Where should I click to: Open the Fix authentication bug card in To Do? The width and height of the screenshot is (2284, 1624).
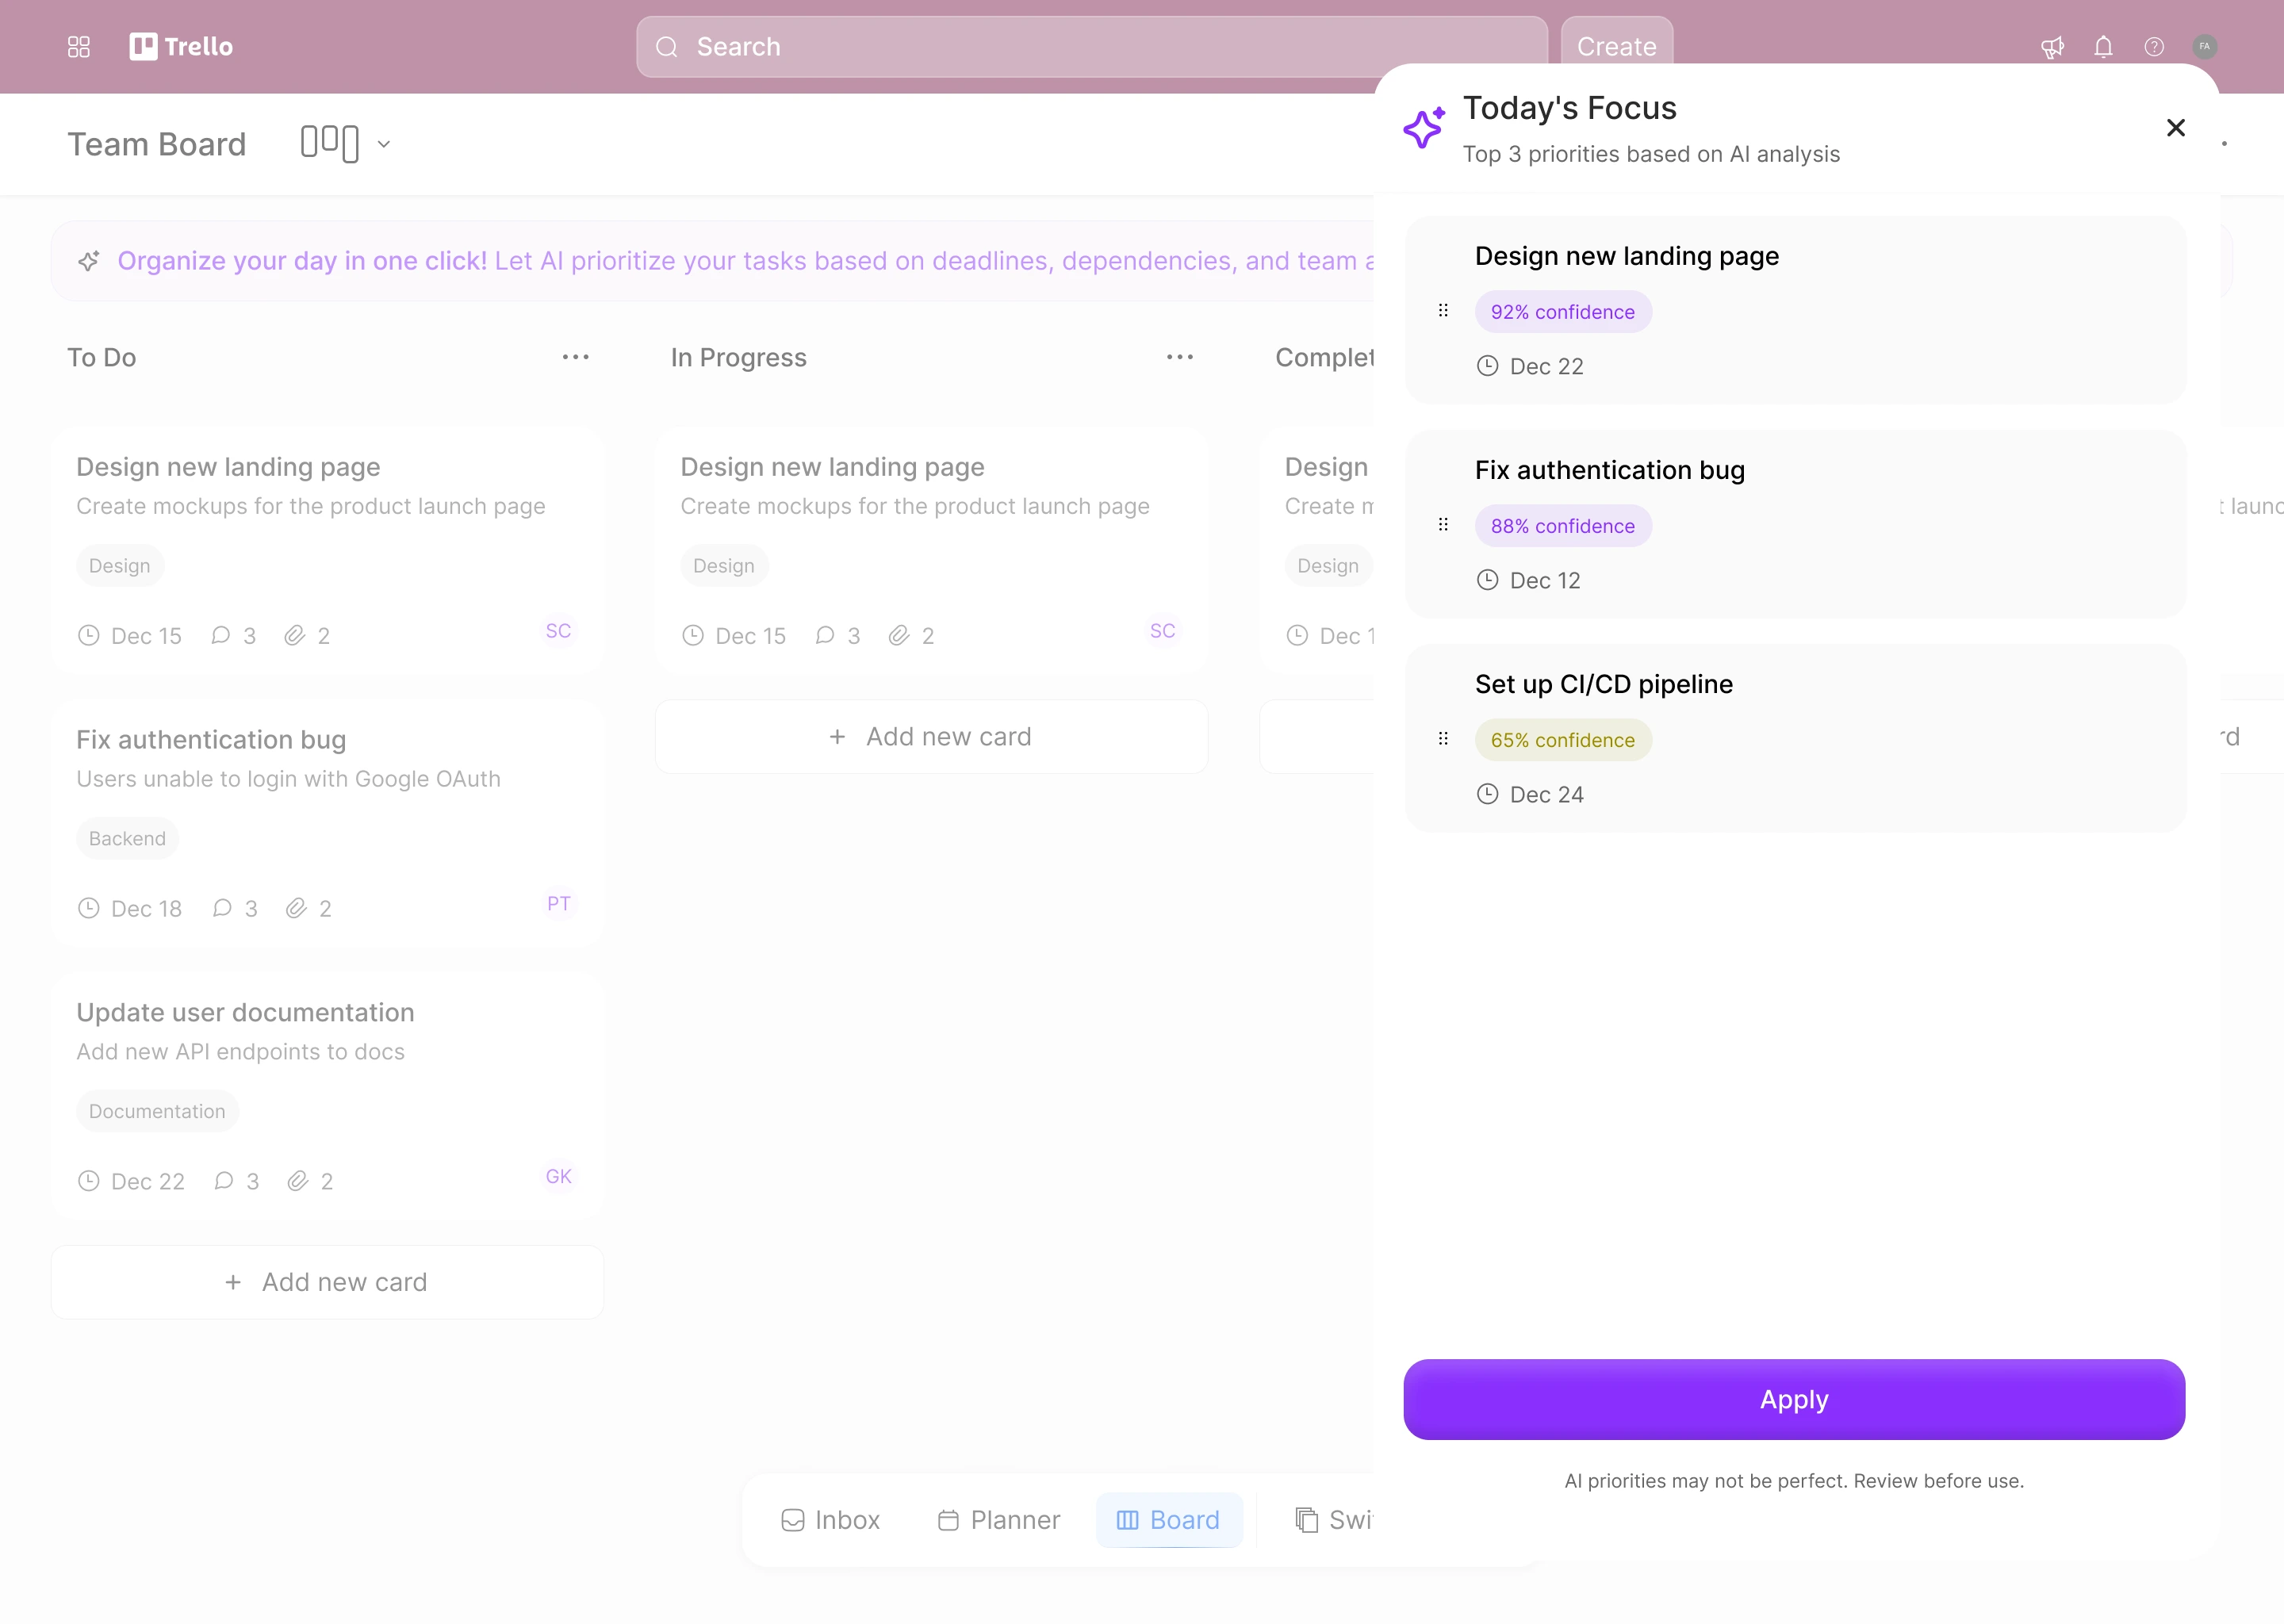(328, 825)
